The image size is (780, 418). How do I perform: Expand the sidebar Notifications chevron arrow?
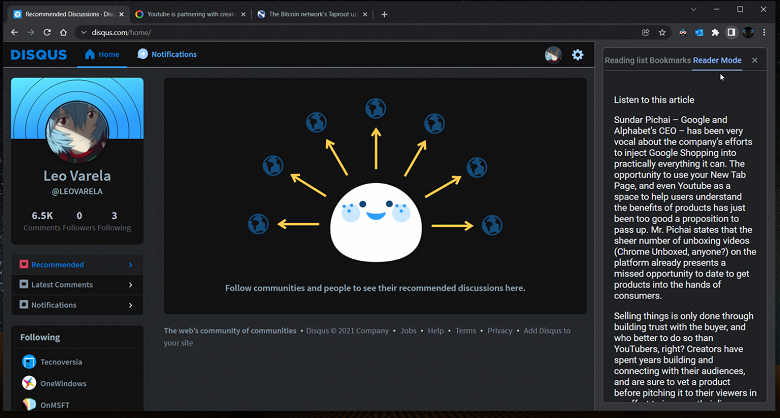130,305
